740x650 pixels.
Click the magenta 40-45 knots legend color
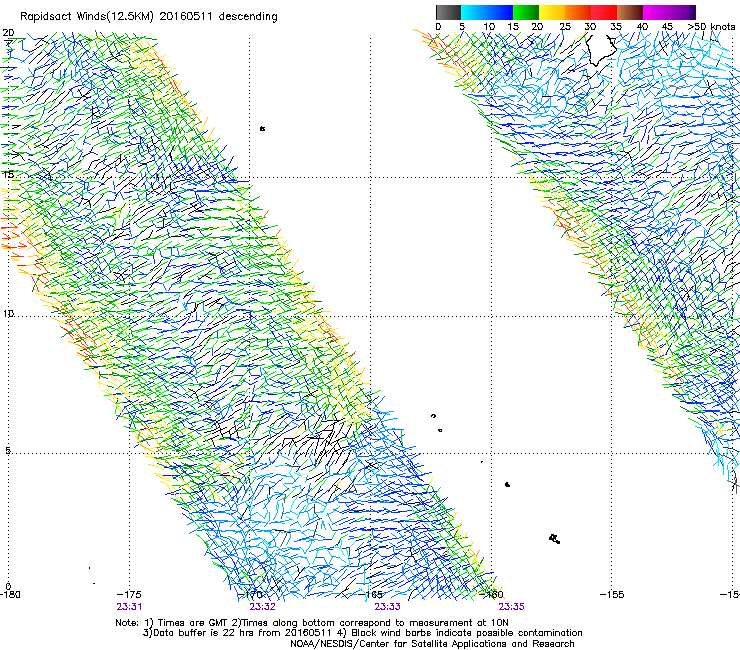tap(656, 12)
